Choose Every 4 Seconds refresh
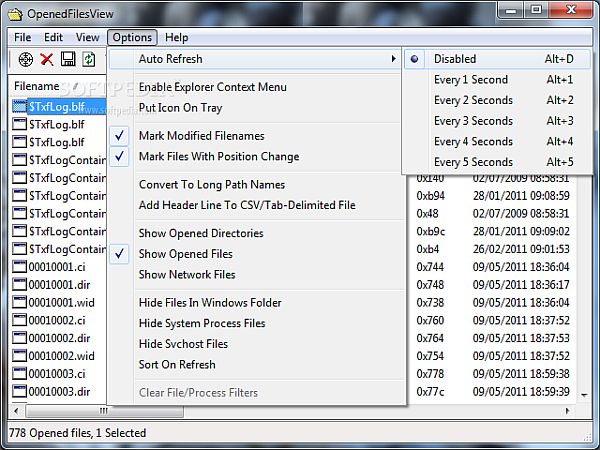 (497, 142)
